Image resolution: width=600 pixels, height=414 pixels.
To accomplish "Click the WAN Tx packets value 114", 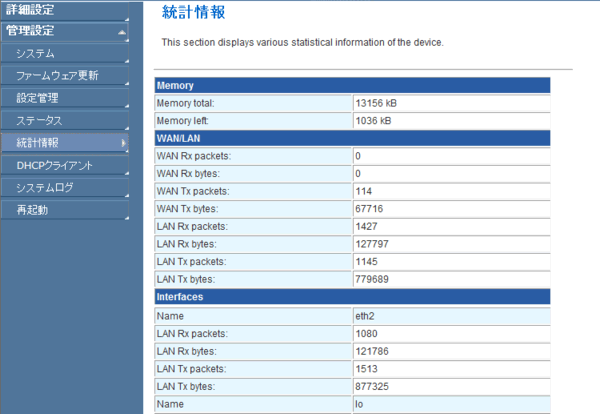I will [x=363, y=191].
